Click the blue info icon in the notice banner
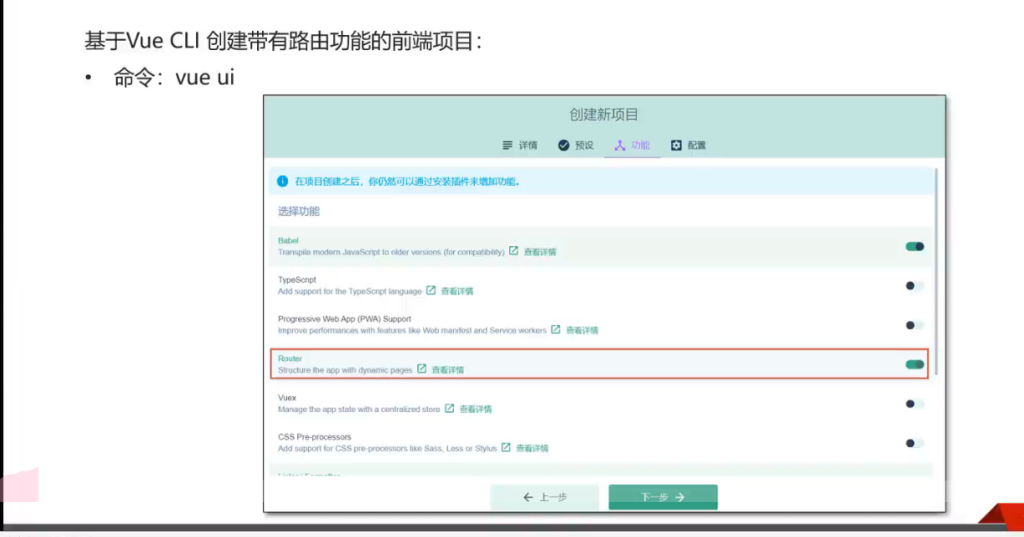The width and height of the screenshot is (1024, 537). [x=283, y=181]
